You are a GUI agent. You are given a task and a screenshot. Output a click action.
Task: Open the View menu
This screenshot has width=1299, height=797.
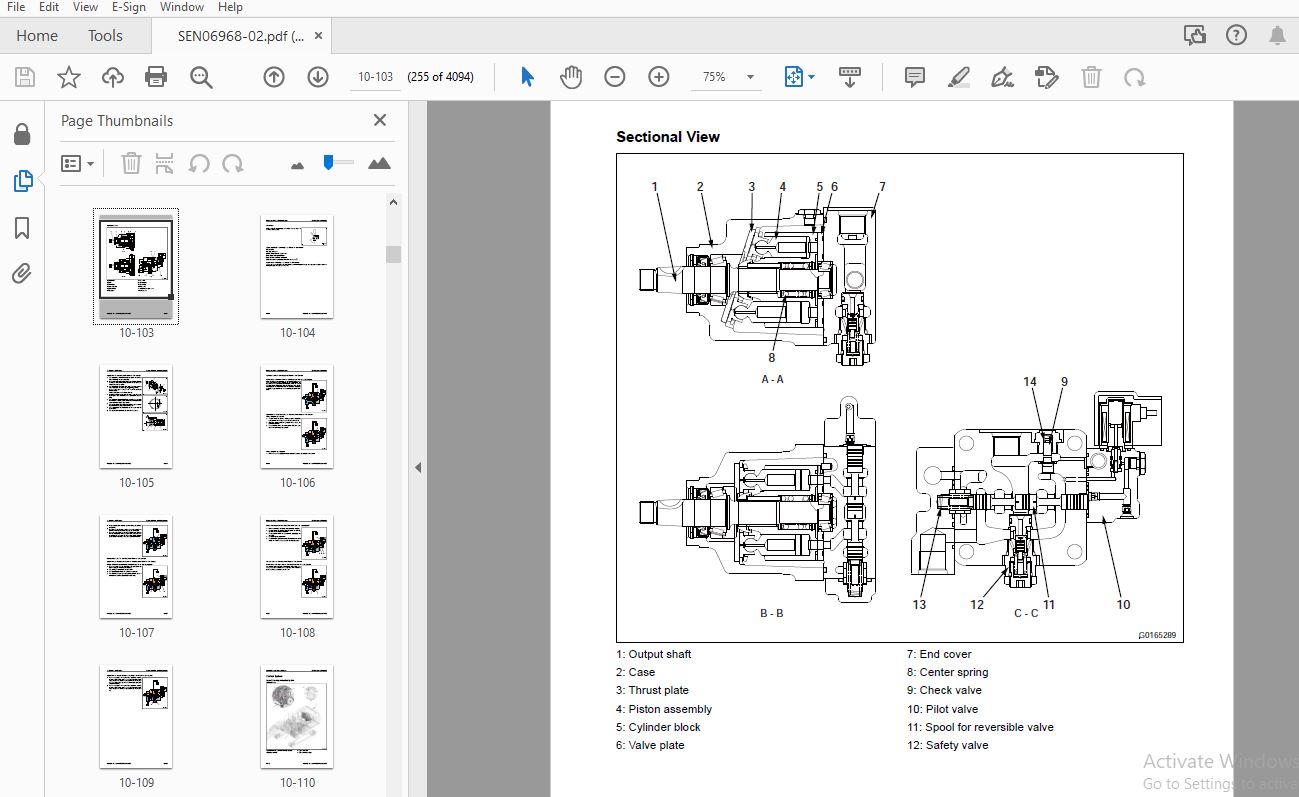pos(85,7)
